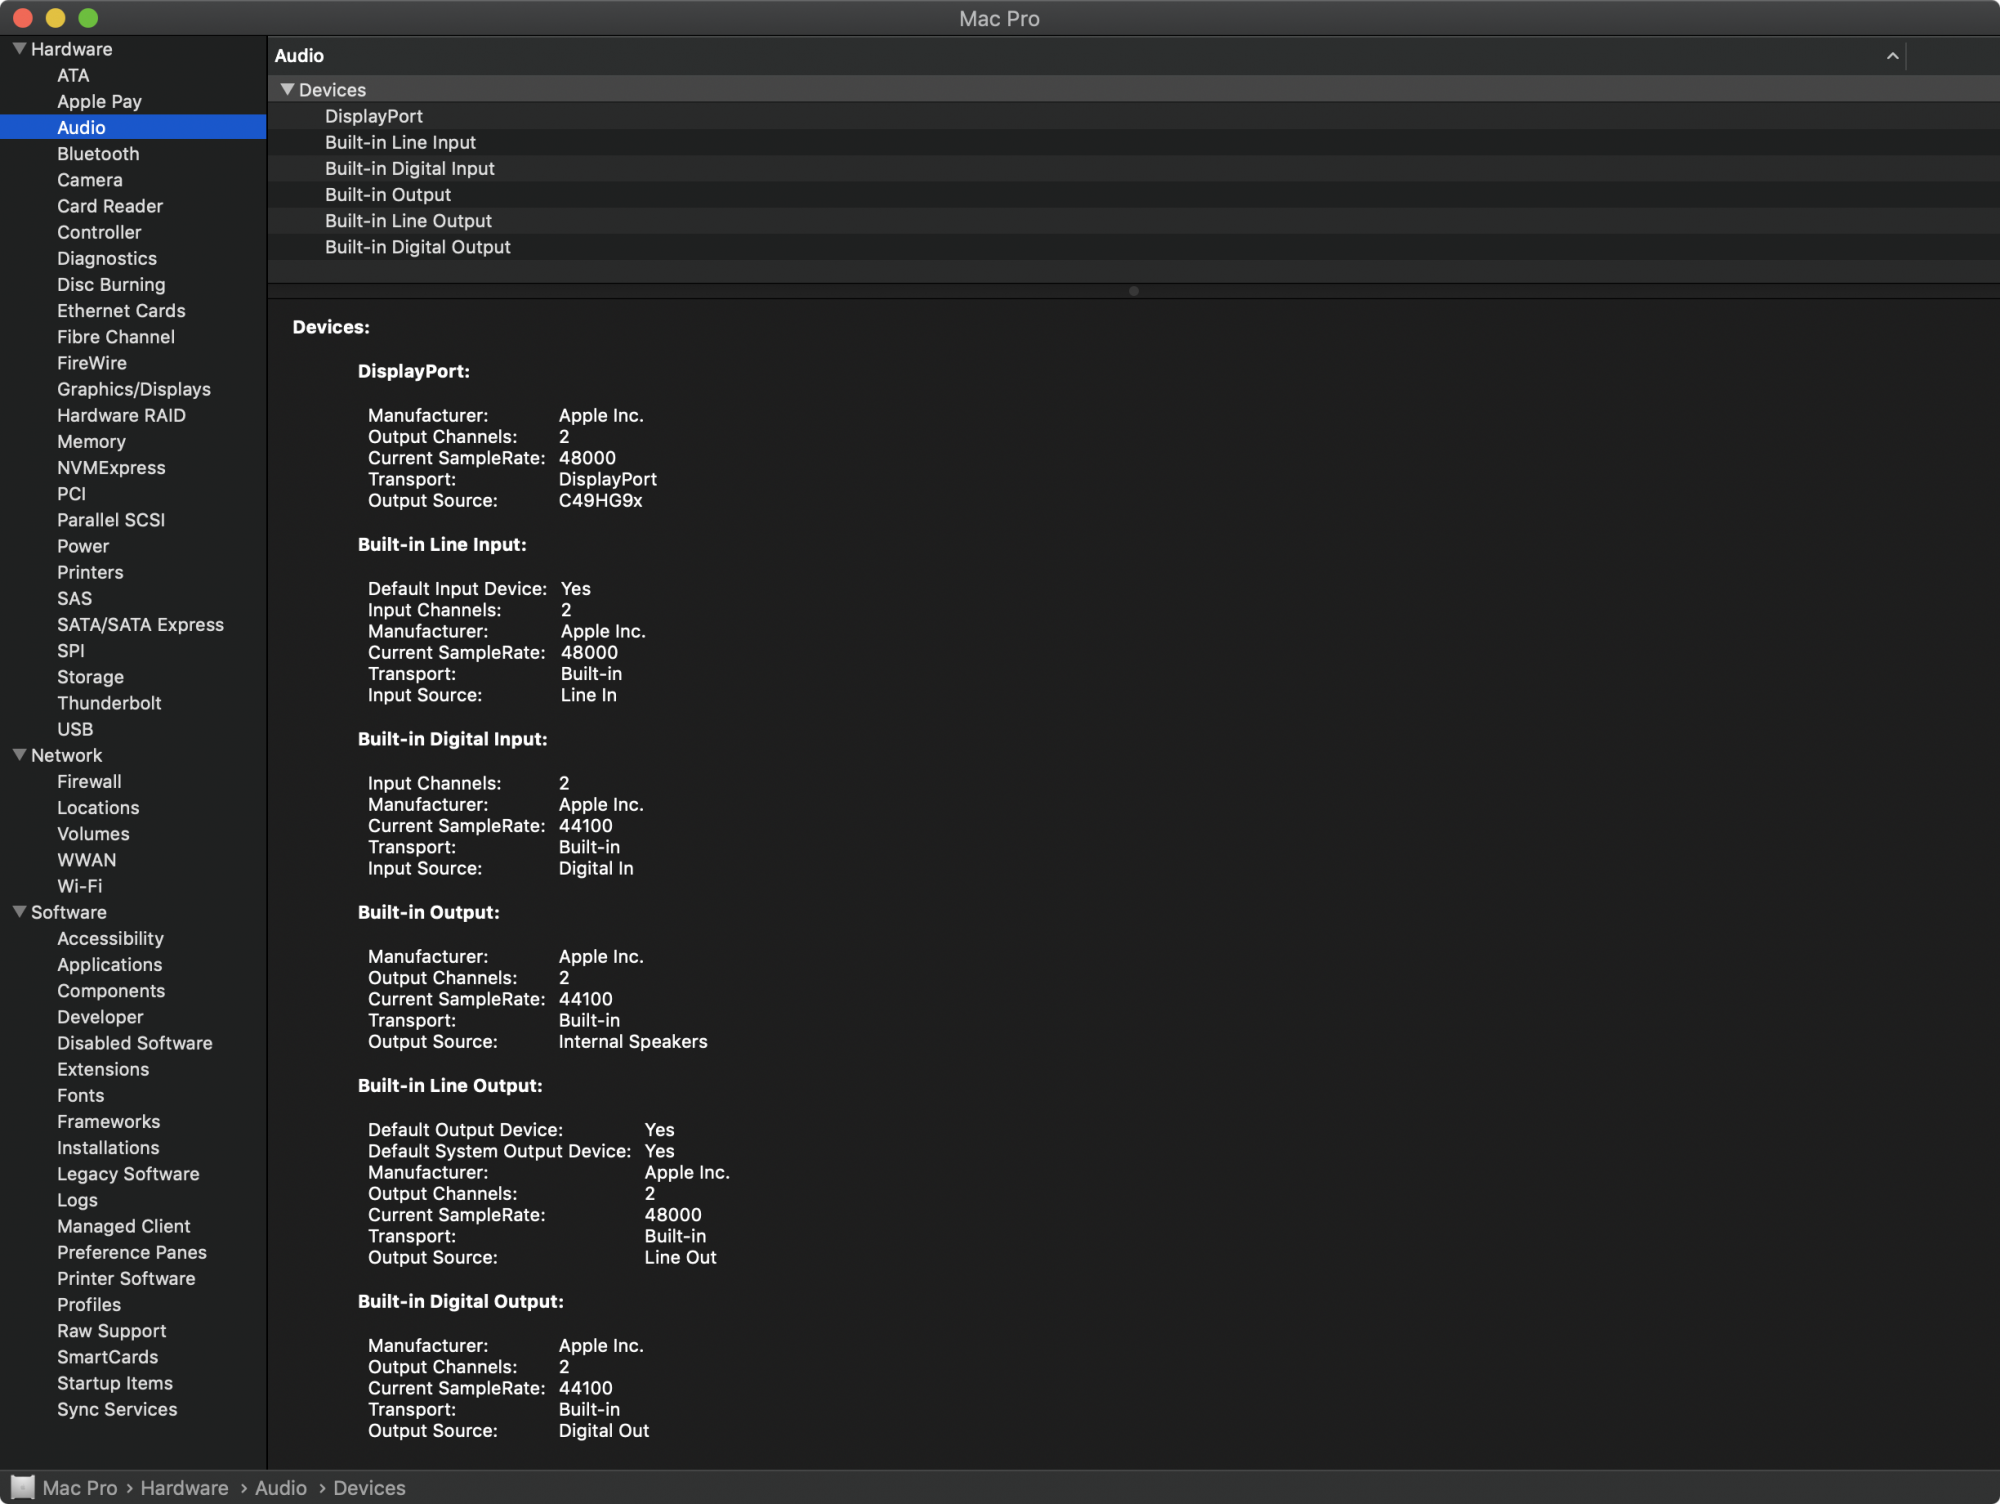The height and width of the screenshot is (1504, 2000).
Task: Open Graphics/Displays information
Action: pos(133,389)
